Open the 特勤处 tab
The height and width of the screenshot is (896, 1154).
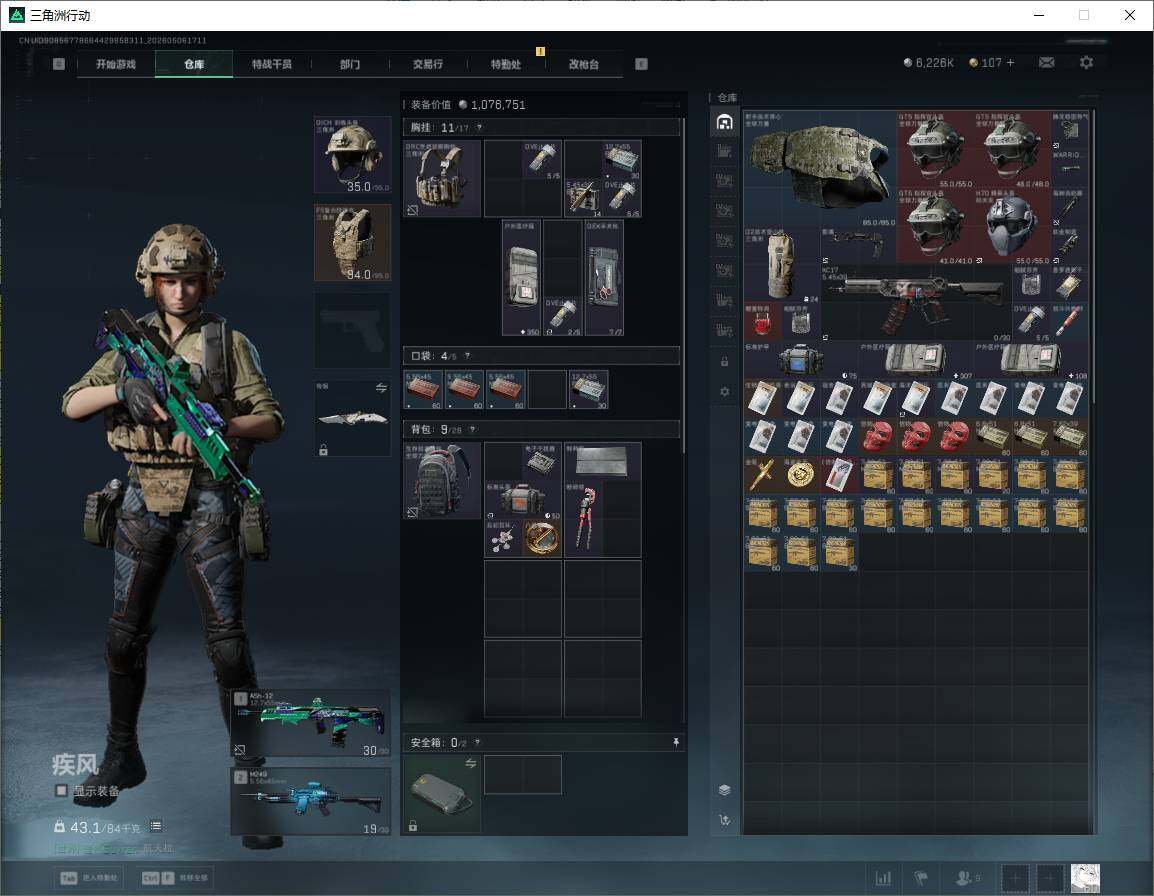point(506,64)
